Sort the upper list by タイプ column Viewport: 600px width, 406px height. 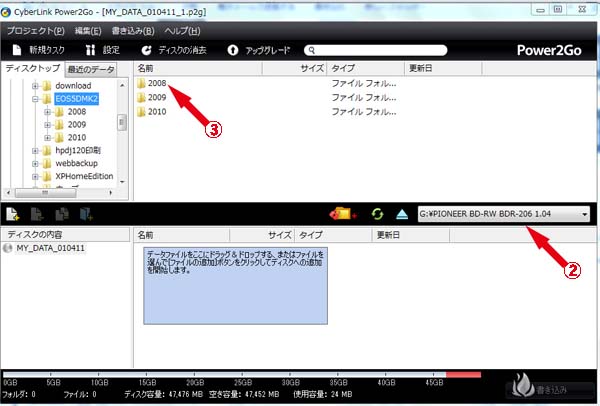pyautogui.click(x=365, y=68)
